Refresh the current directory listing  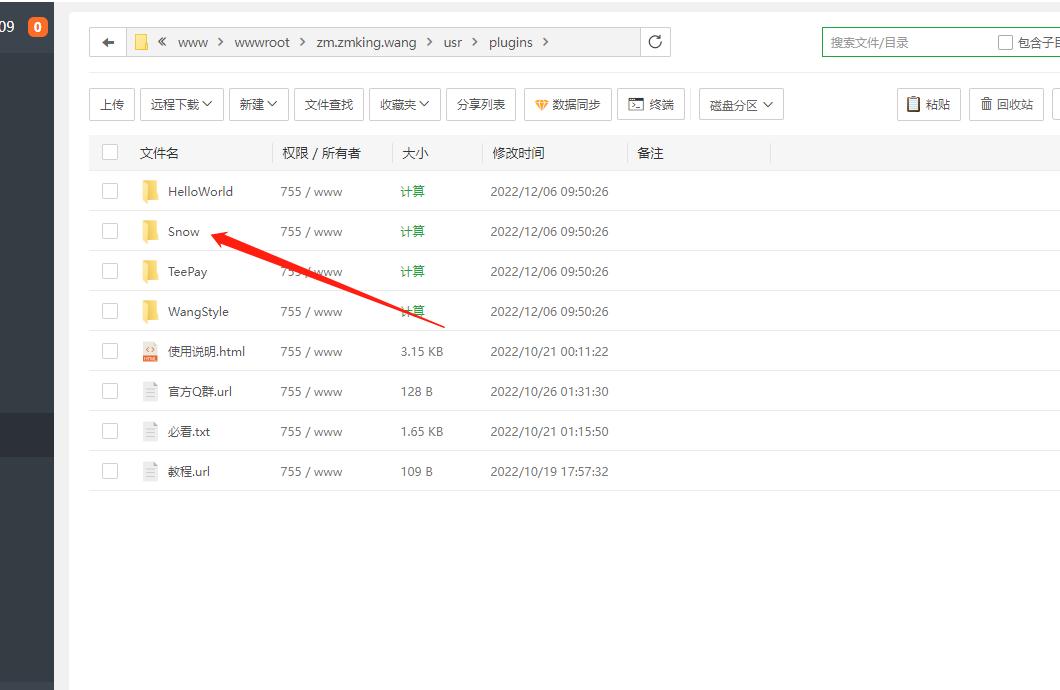(x=655, y=42)
